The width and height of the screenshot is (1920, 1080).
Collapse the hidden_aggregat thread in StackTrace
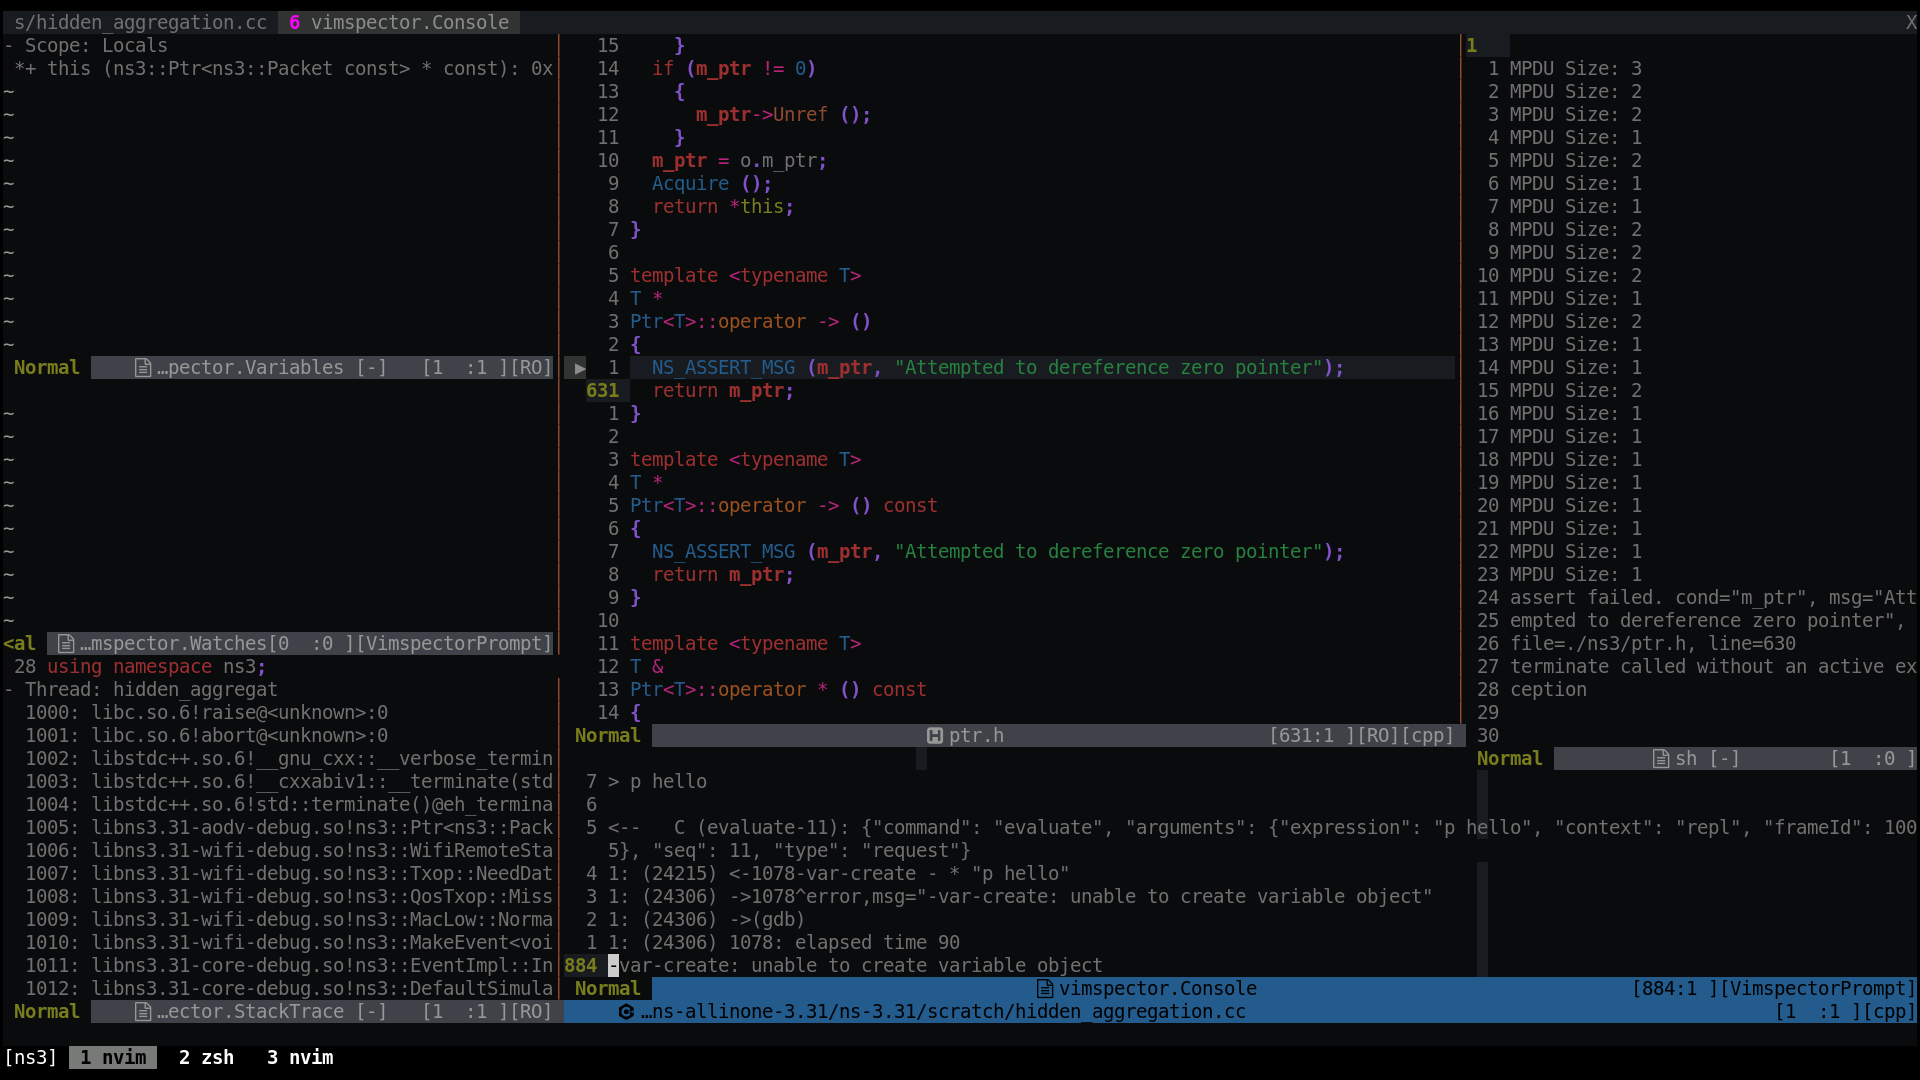[x=8, y=689]
